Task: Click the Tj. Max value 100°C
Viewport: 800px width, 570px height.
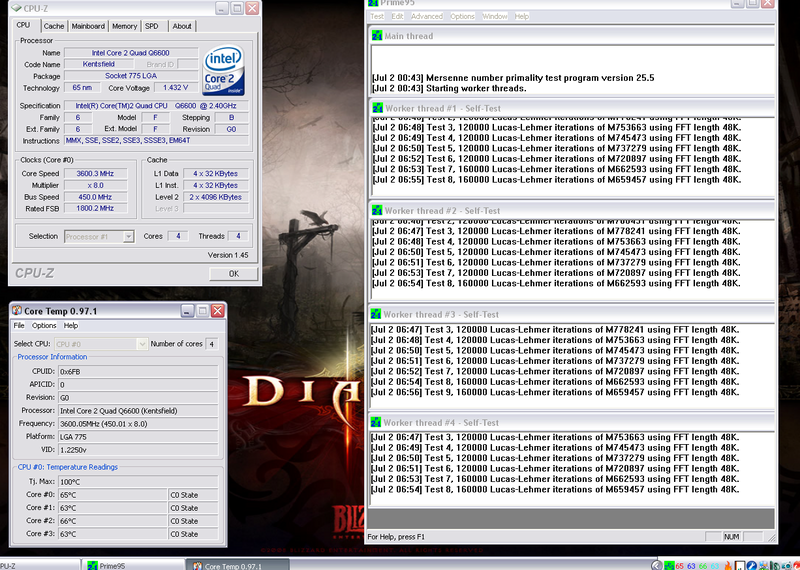Action: pos(138,482)
